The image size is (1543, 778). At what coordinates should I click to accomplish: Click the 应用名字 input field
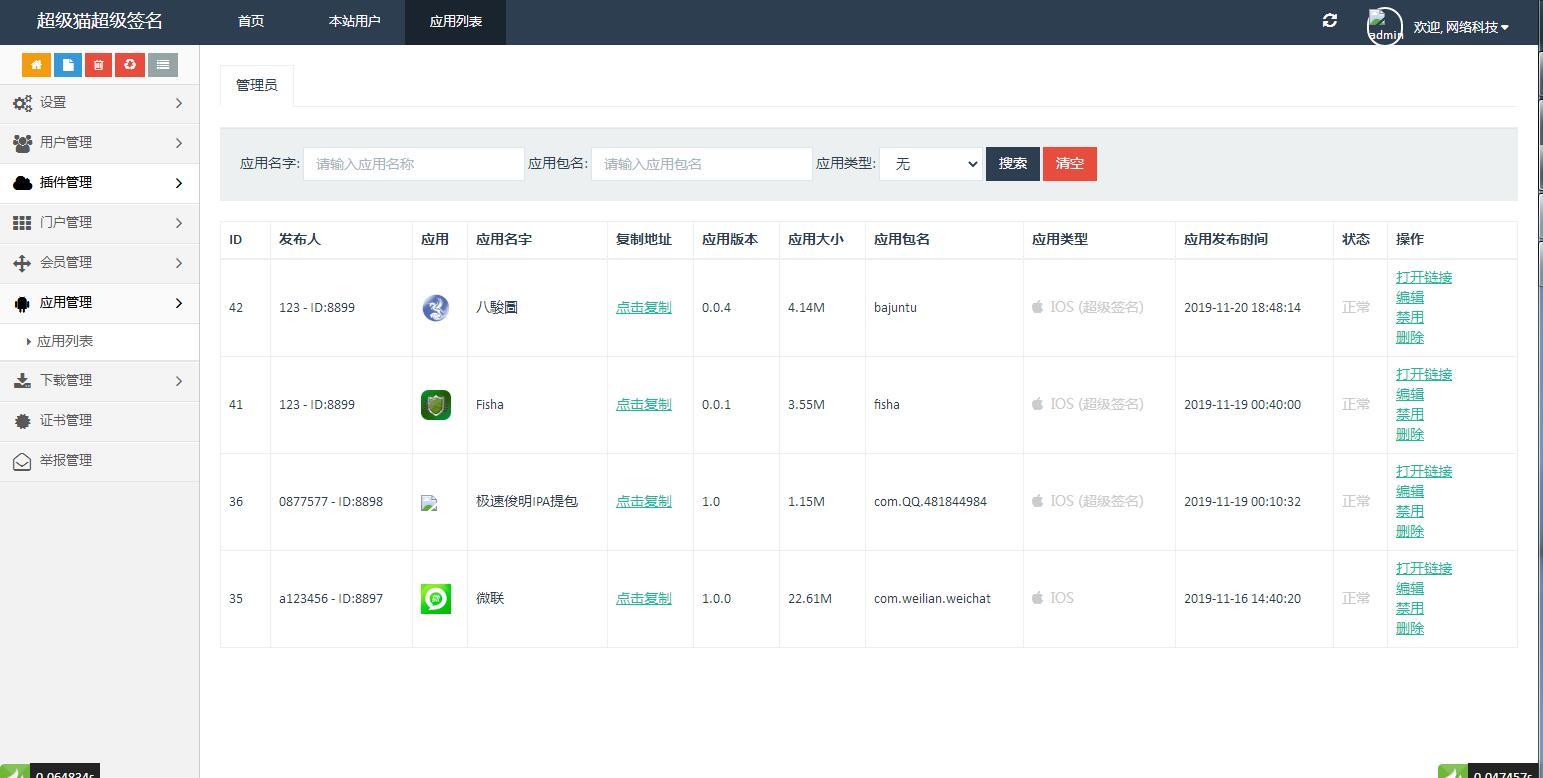pyautogui.click(x=413, y=164)
